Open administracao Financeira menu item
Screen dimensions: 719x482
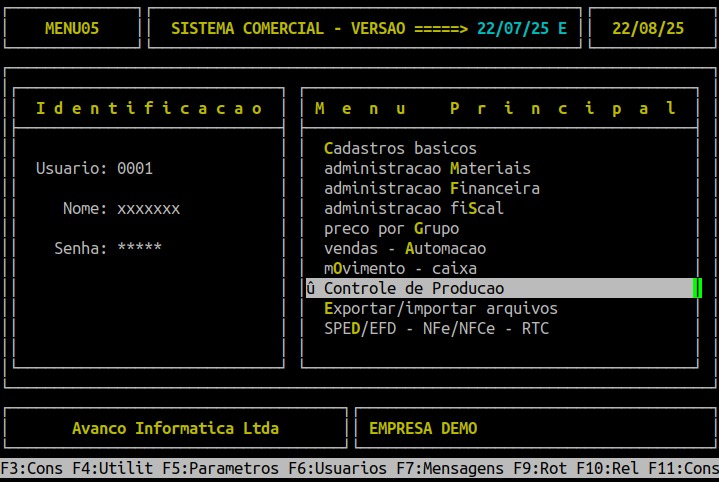432,188
